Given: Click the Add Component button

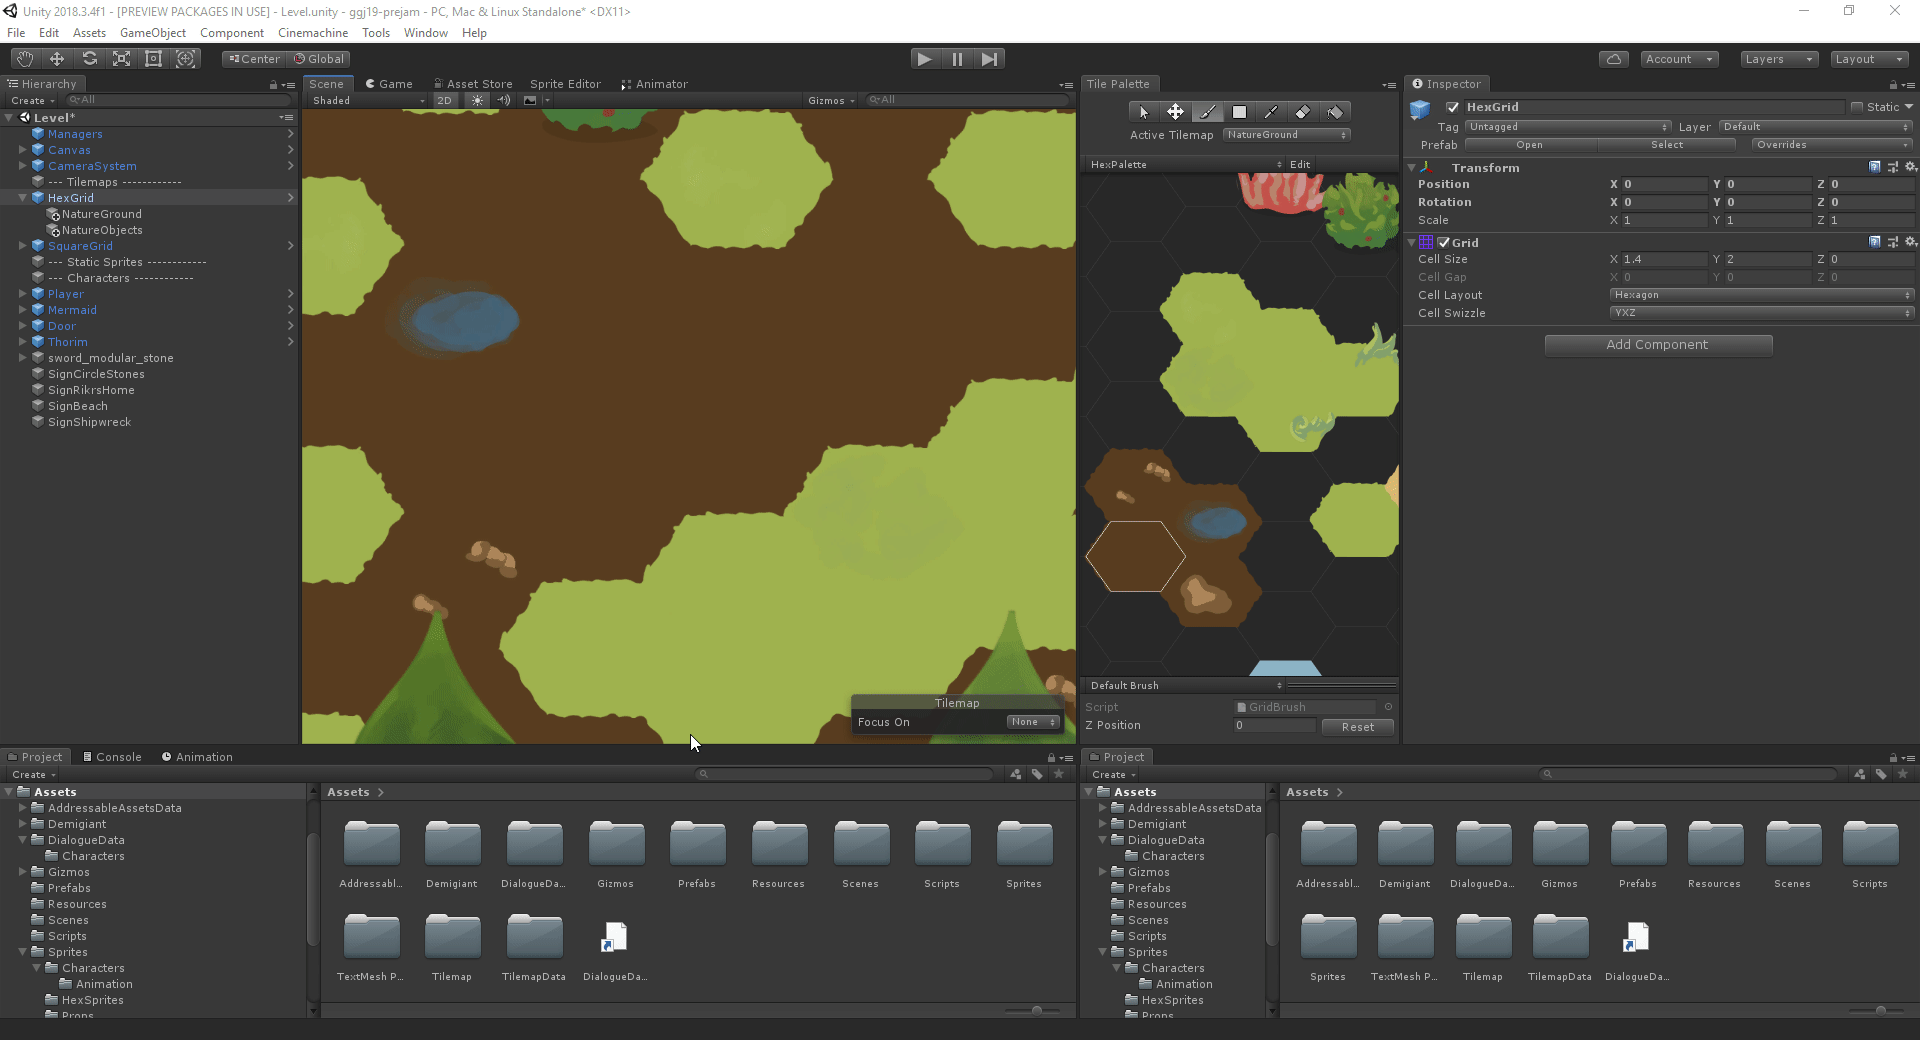Looking at the screenshot, I should click(x=1657, y=345).
